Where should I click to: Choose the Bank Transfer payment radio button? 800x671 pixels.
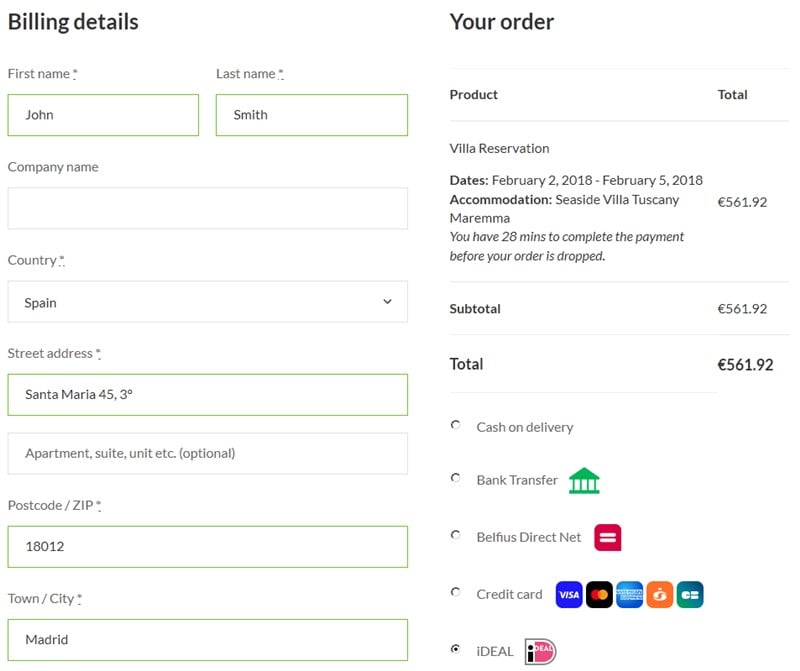[x=456, y=478]
